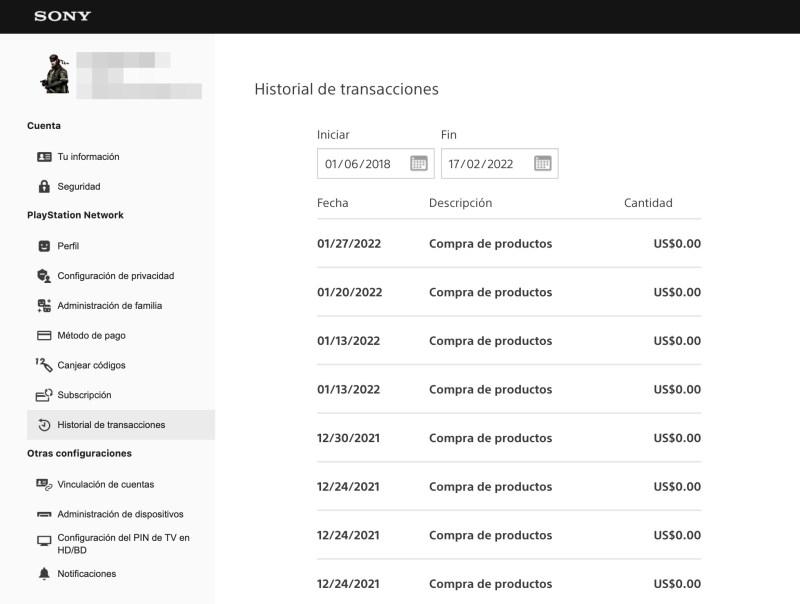Image resolution: width=800 pixels, height=604 pixels.
Task: Click the Iniciar date field 01/06/2018
Action: [358, 164]
